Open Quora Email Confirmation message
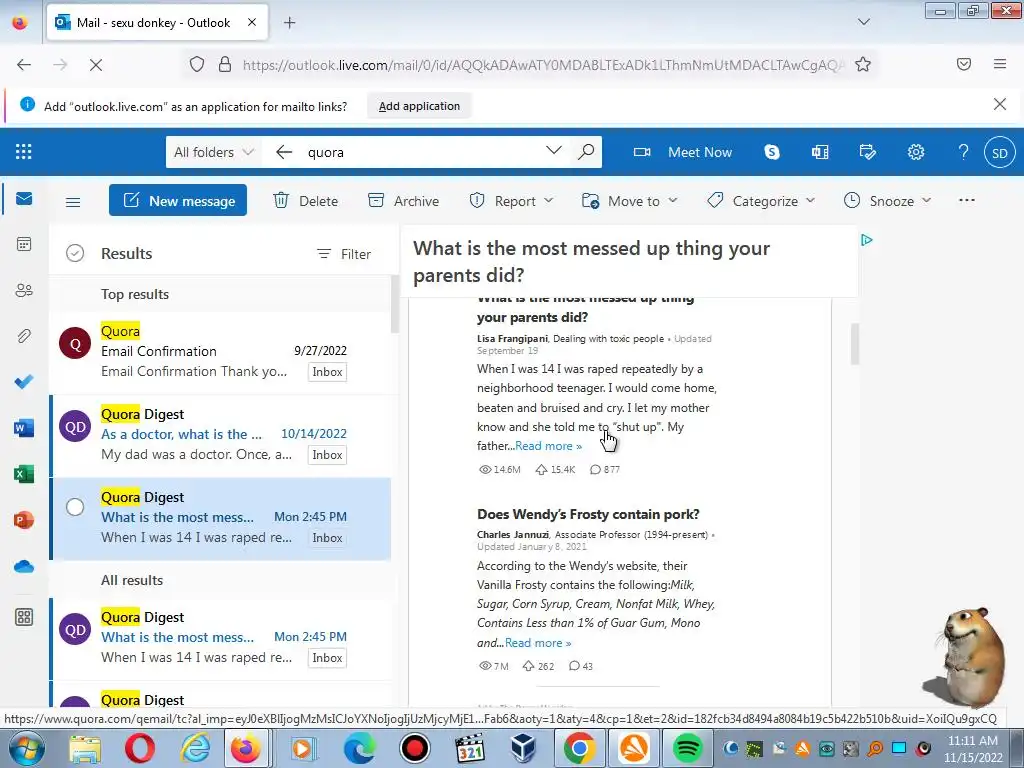 [x=223, y=353]
